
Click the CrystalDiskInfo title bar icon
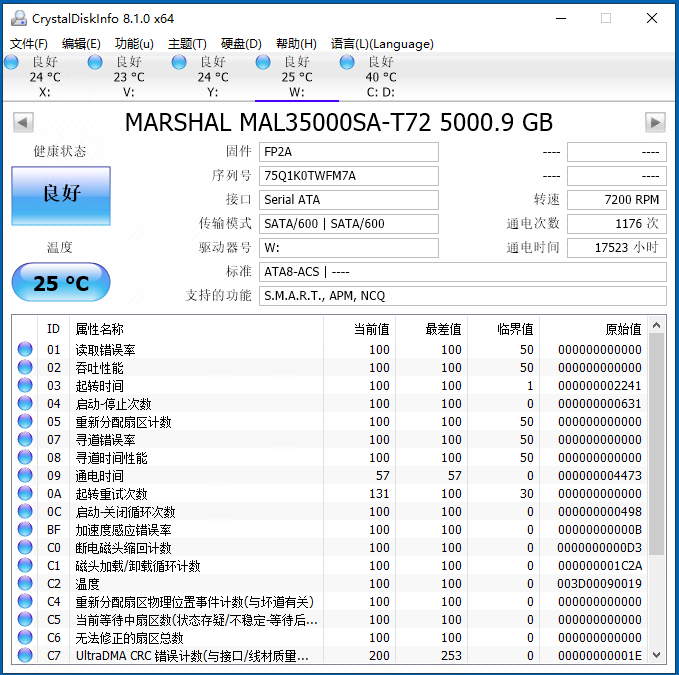point(19,18)
